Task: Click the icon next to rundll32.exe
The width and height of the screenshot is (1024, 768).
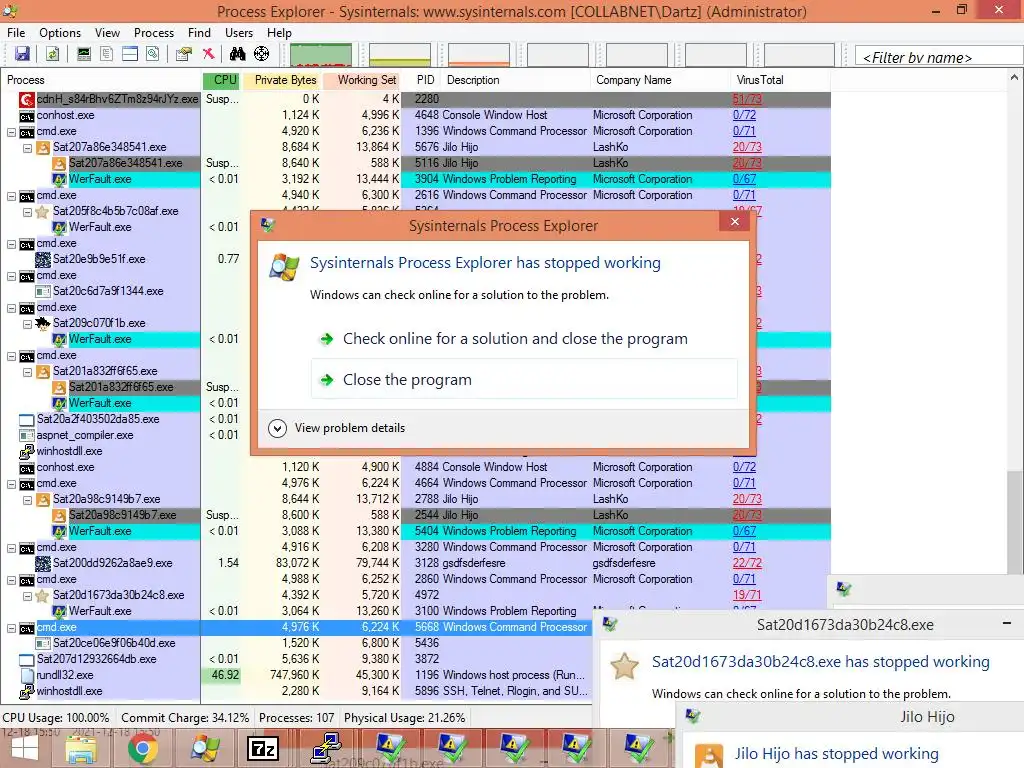Action: click(27, 675)
